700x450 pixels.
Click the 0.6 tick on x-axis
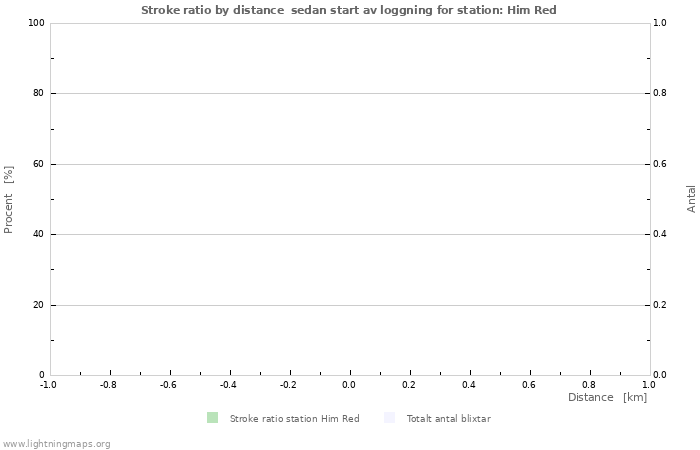[529, 384]
